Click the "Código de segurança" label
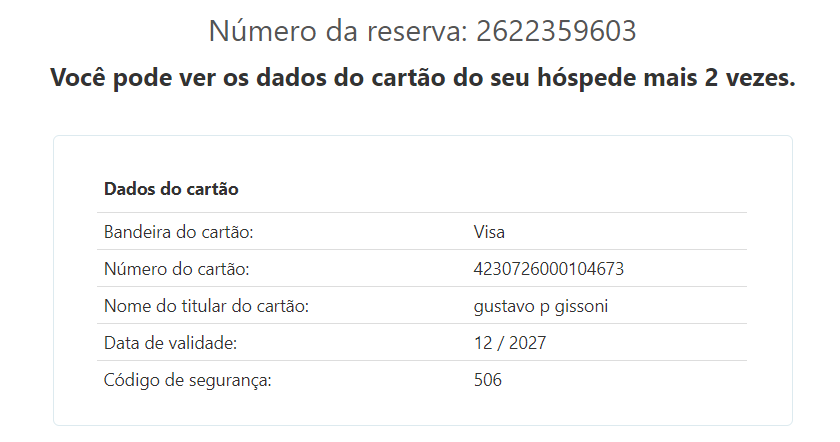Viewport: 840px width, 442px height. 188,380
